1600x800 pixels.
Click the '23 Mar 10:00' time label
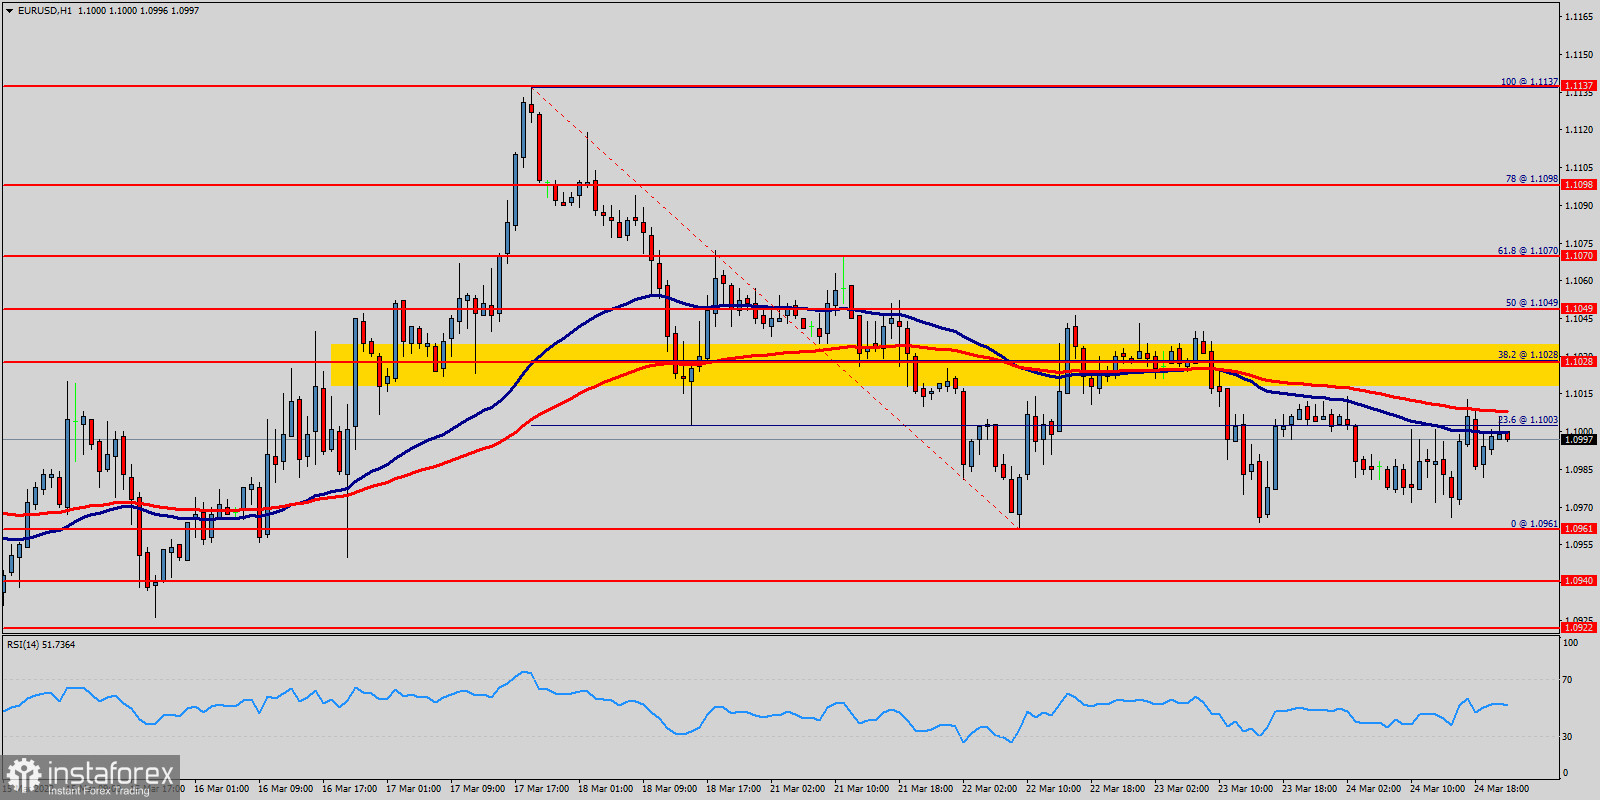1245,789
